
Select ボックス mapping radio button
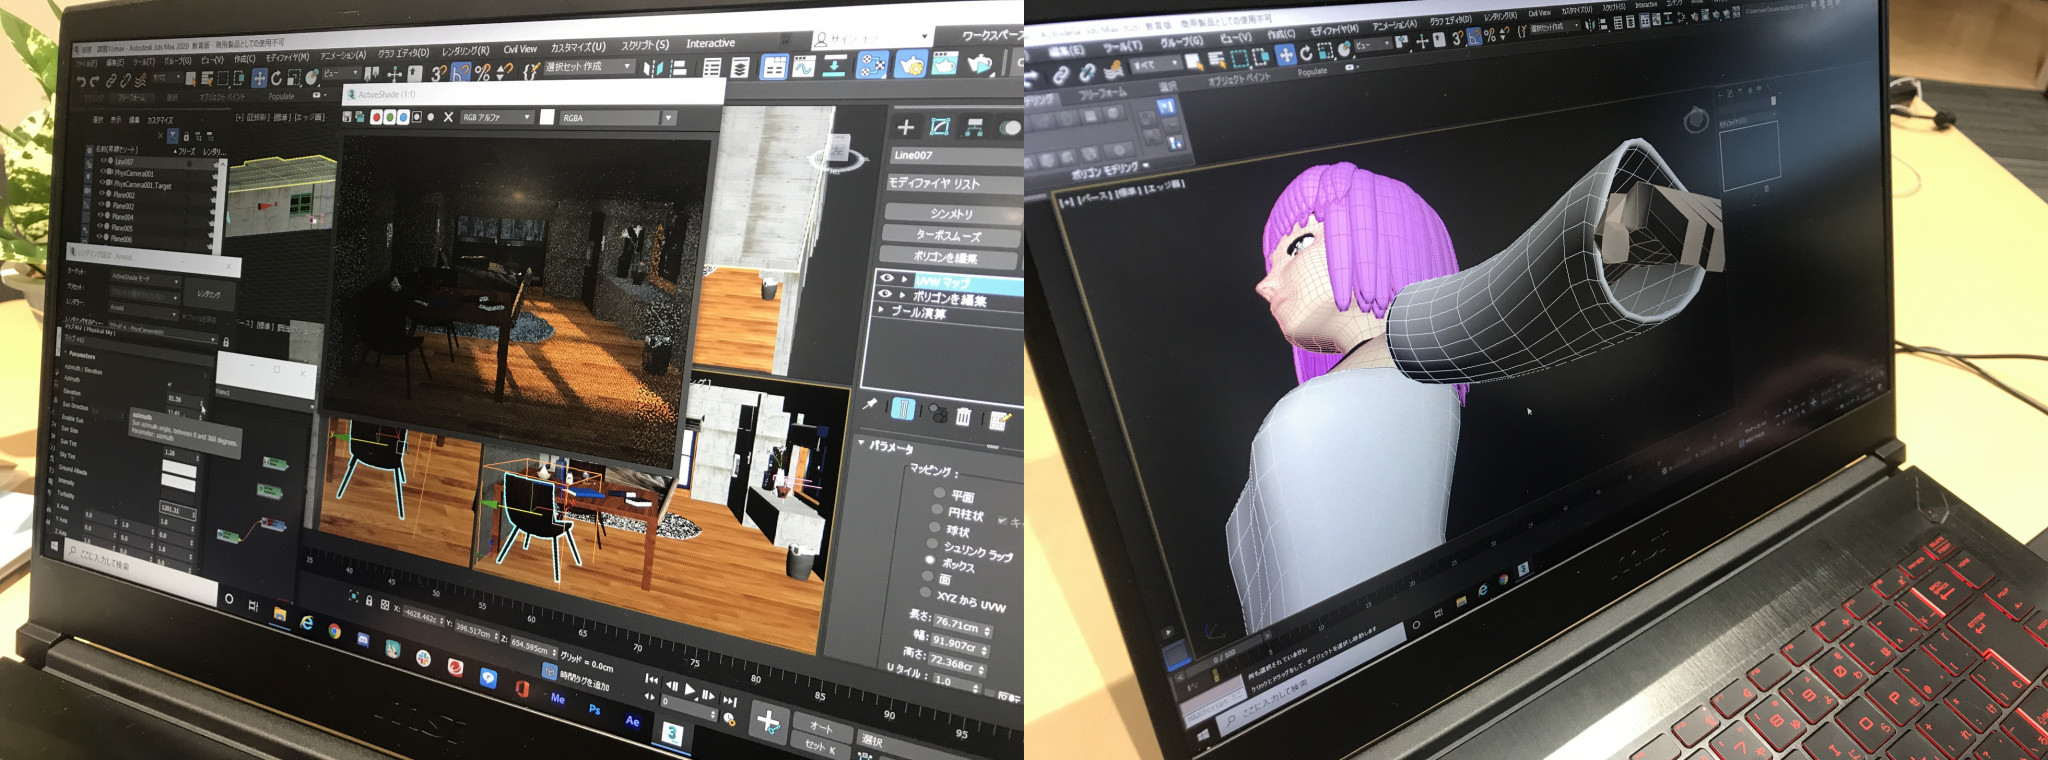930,560
